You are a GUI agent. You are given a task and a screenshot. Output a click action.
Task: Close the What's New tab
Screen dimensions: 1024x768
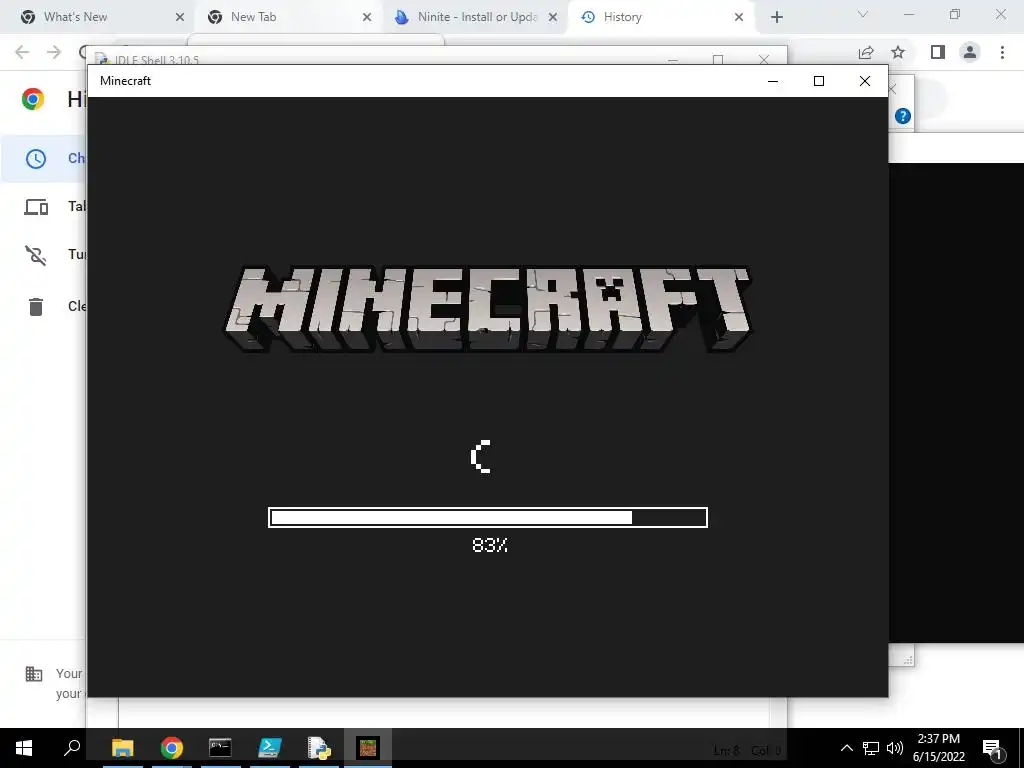coord(180,17)
